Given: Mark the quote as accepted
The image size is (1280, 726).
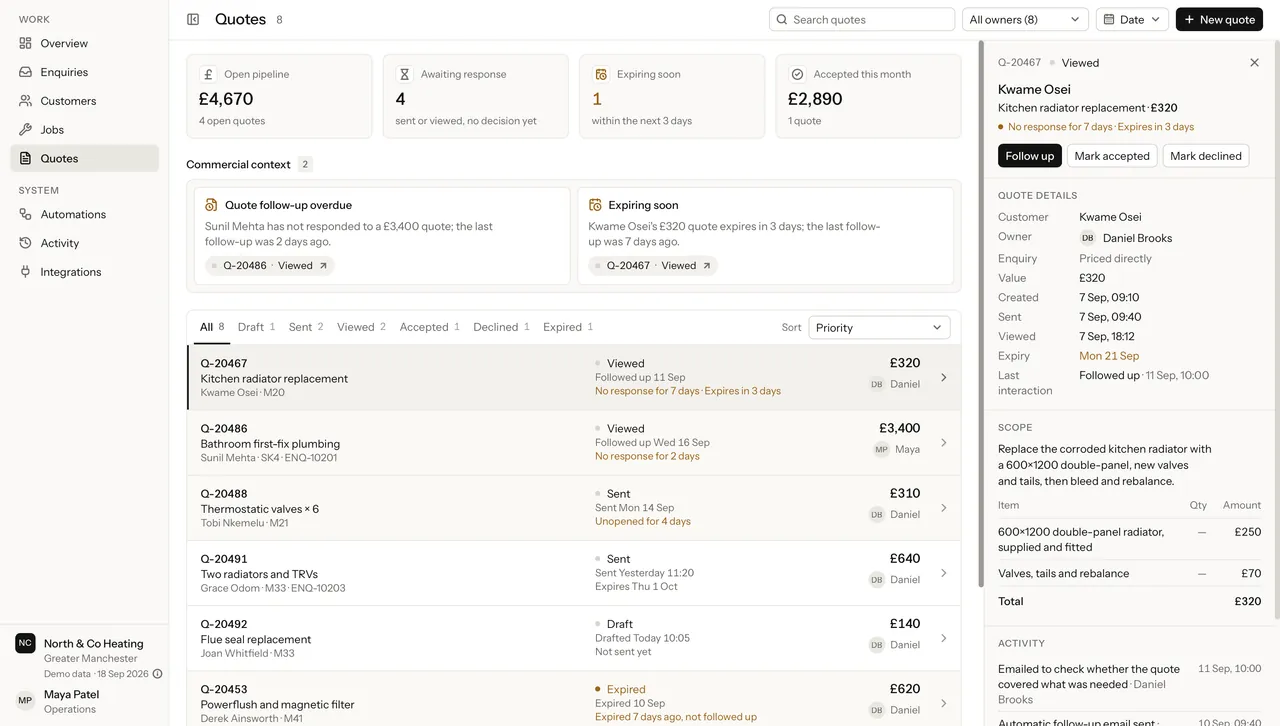Looking at the screenshot, I should click(x=1112, y=156).
